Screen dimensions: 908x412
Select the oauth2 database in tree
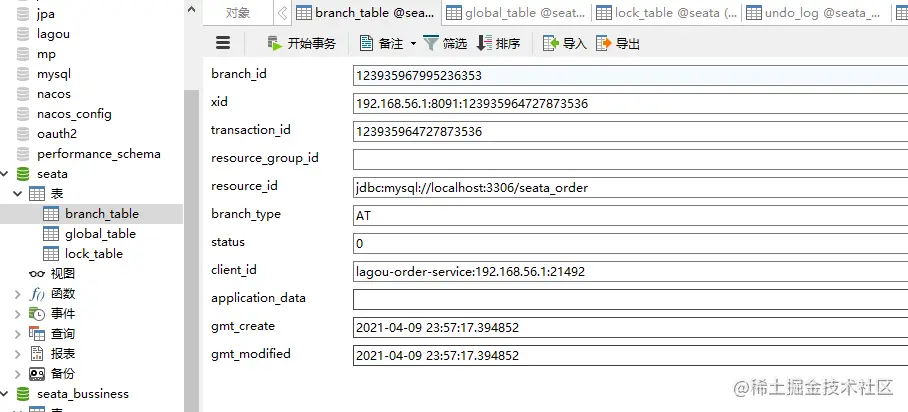click(x=57, y=134)
